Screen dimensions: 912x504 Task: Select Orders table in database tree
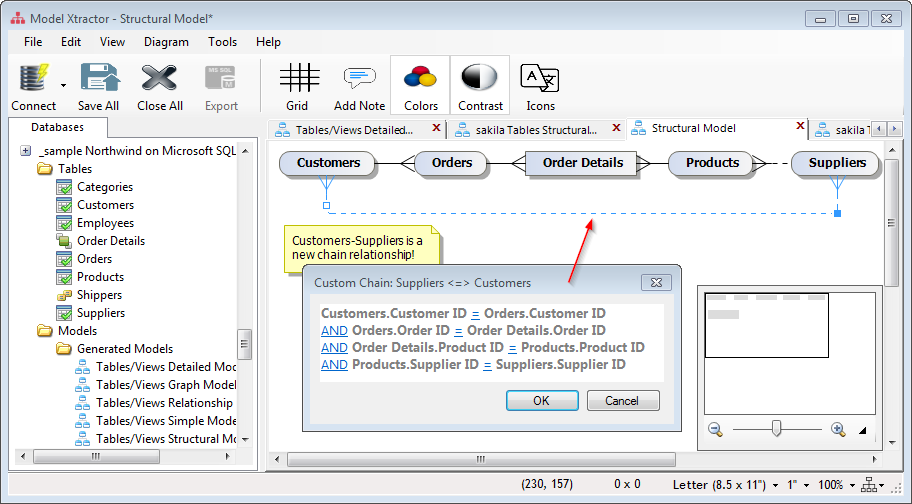pos(94,259)
